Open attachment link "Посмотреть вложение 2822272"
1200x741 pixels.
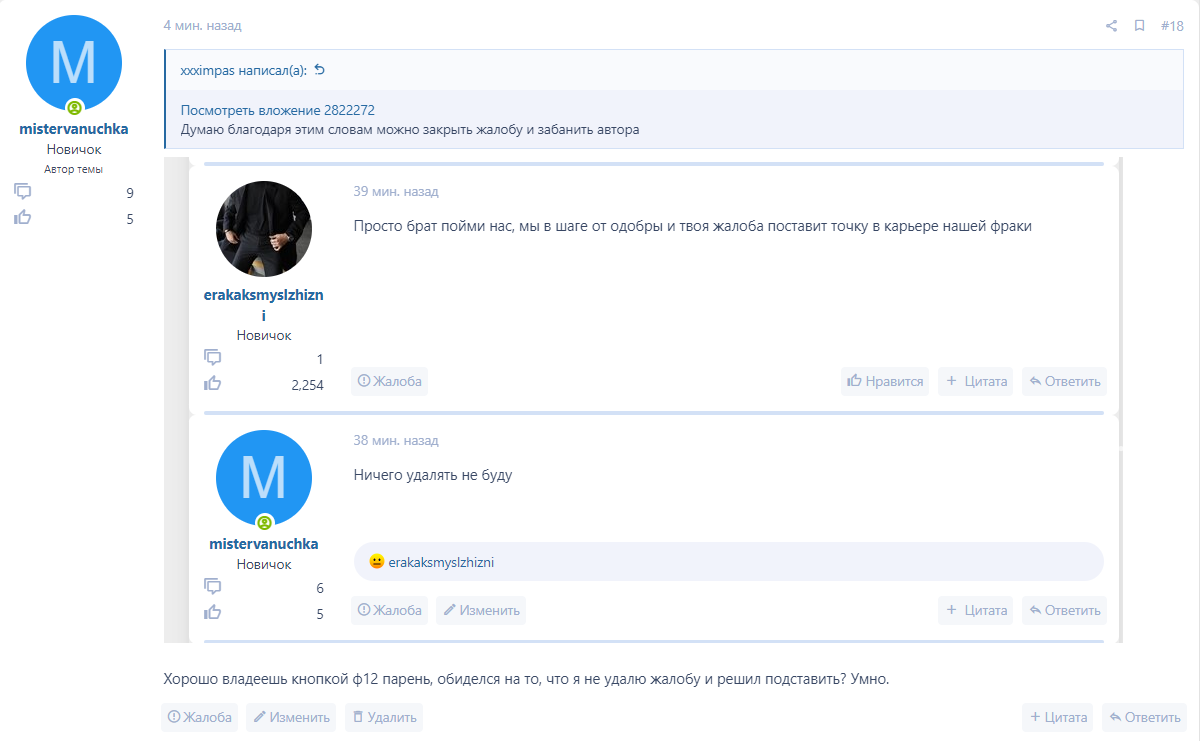pyautogui.click(x=277, y=110)
